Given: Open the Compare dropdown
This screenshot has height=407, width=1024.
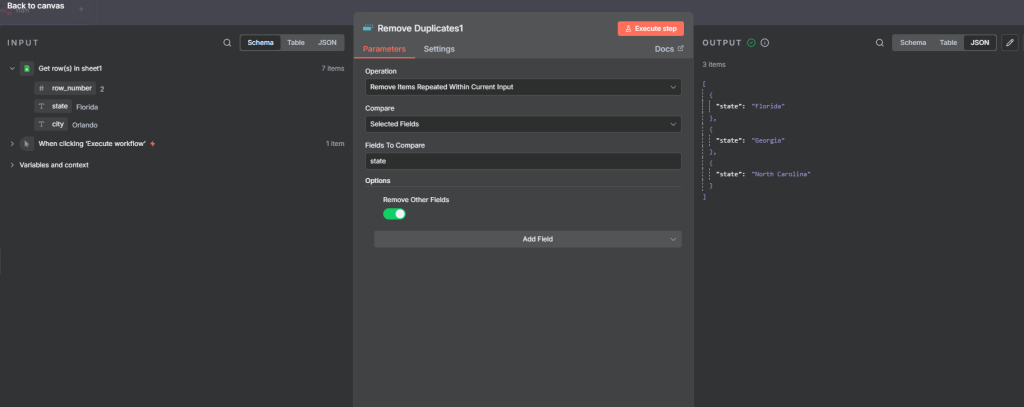Looking at the screenshot, I should 524,124.
